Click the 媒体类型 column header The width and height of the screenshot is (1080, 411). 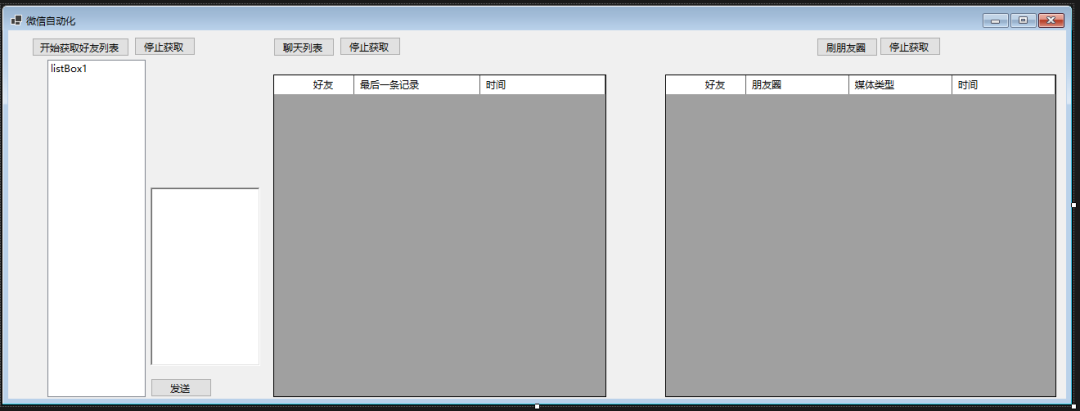(x=900, y=85)
